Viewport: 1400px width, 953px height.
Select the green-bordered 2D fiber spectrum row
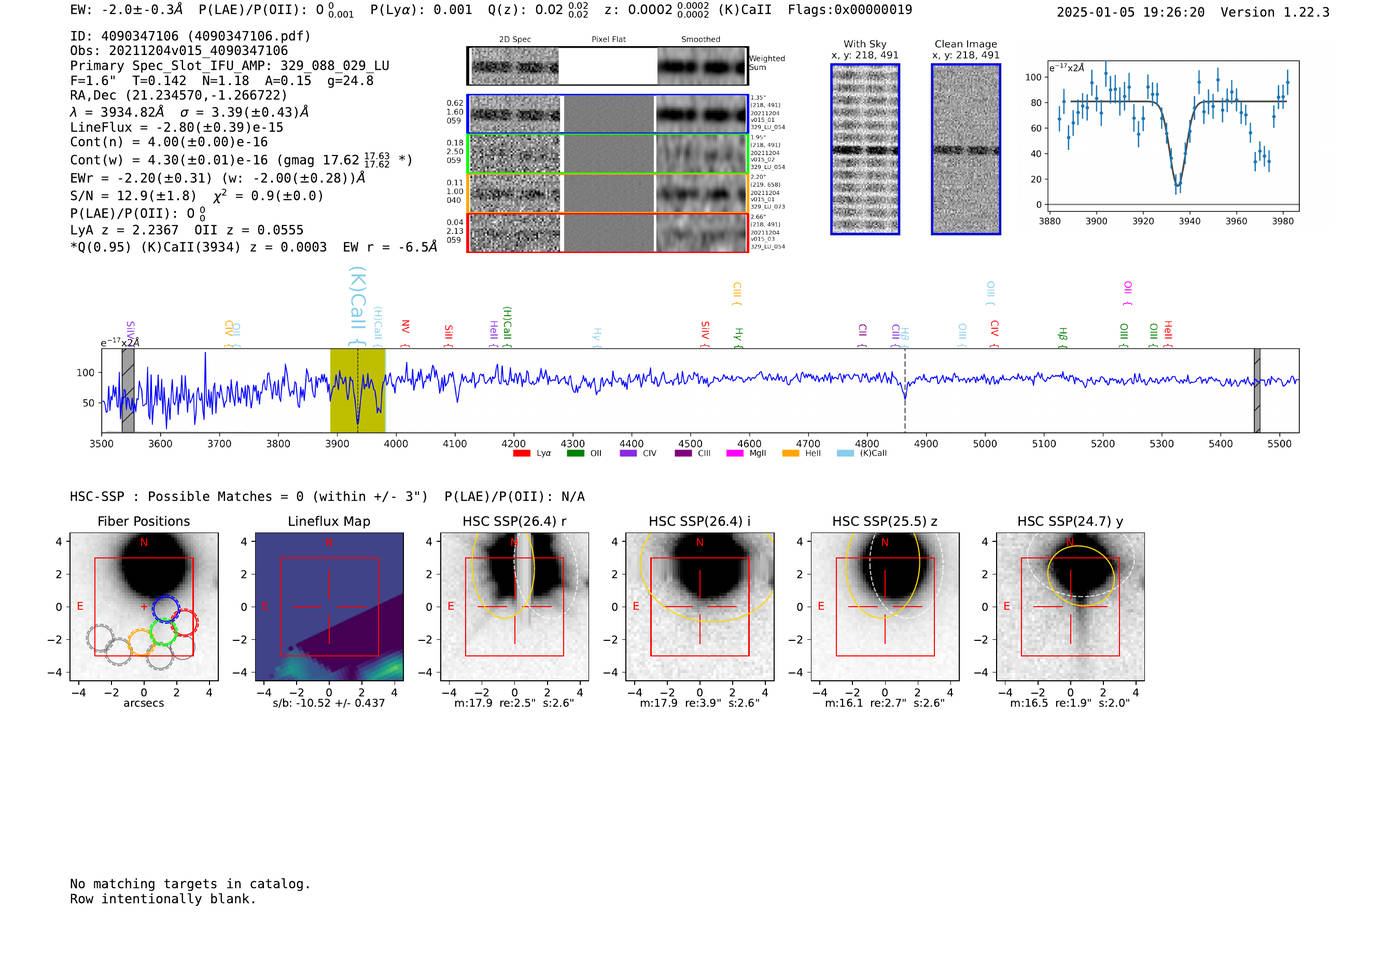point(607,154)
